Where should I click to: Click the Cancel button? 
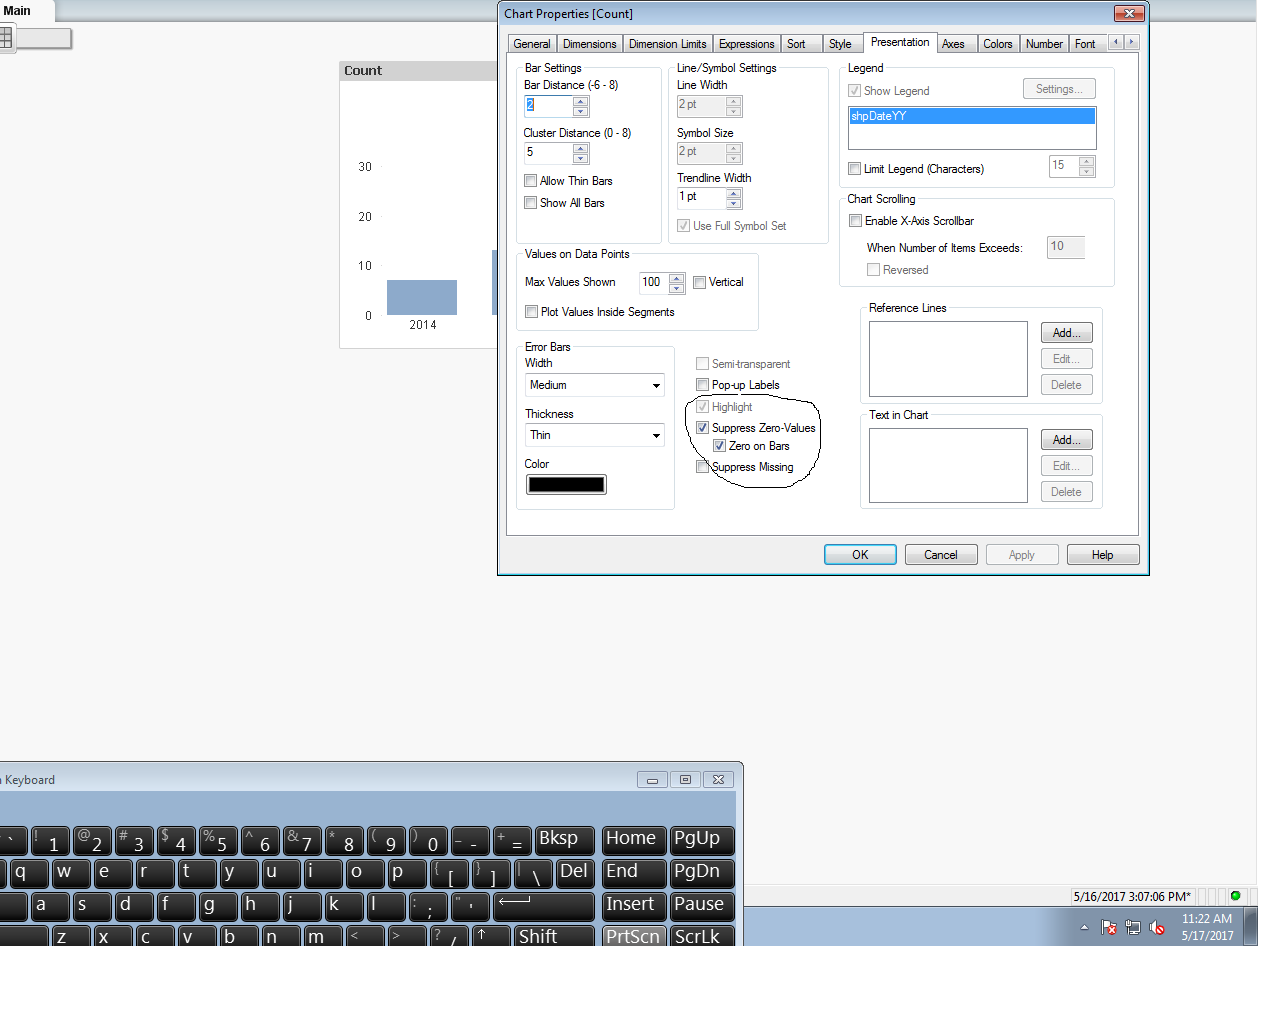click(x=941, y=555)
